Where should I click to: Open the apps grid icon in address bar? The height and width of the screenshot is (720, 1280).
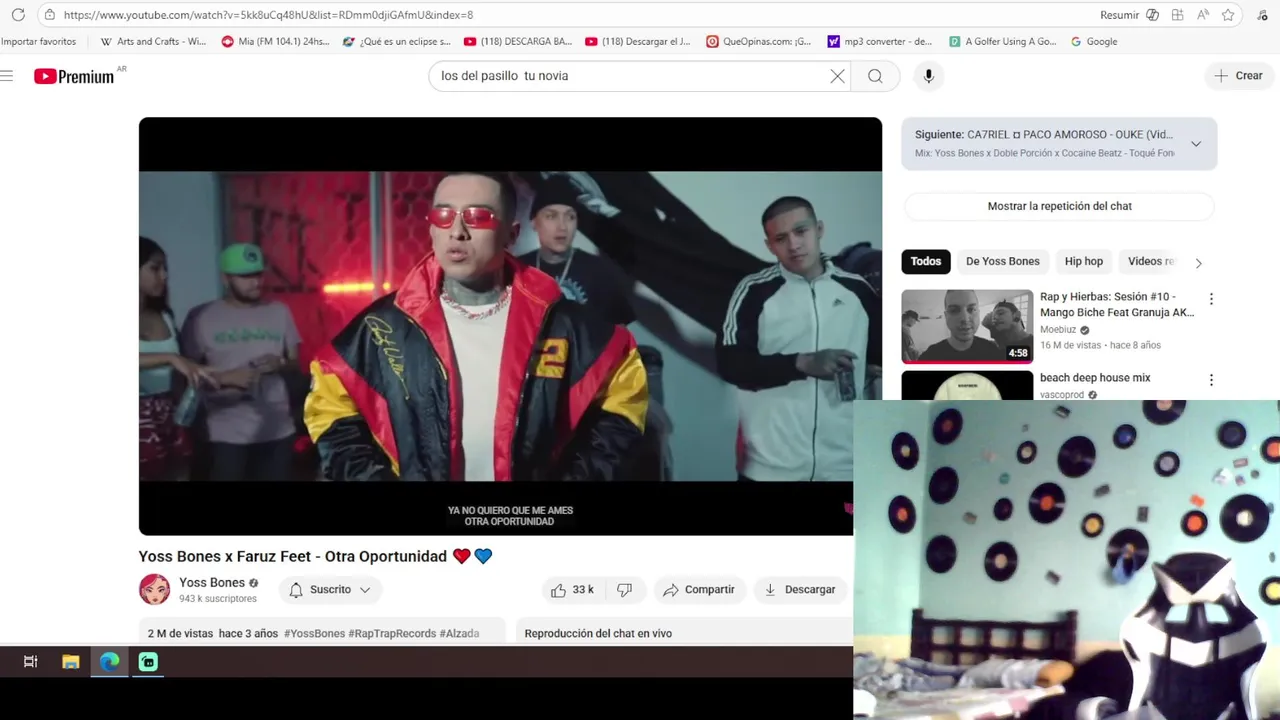point(1178,15)
